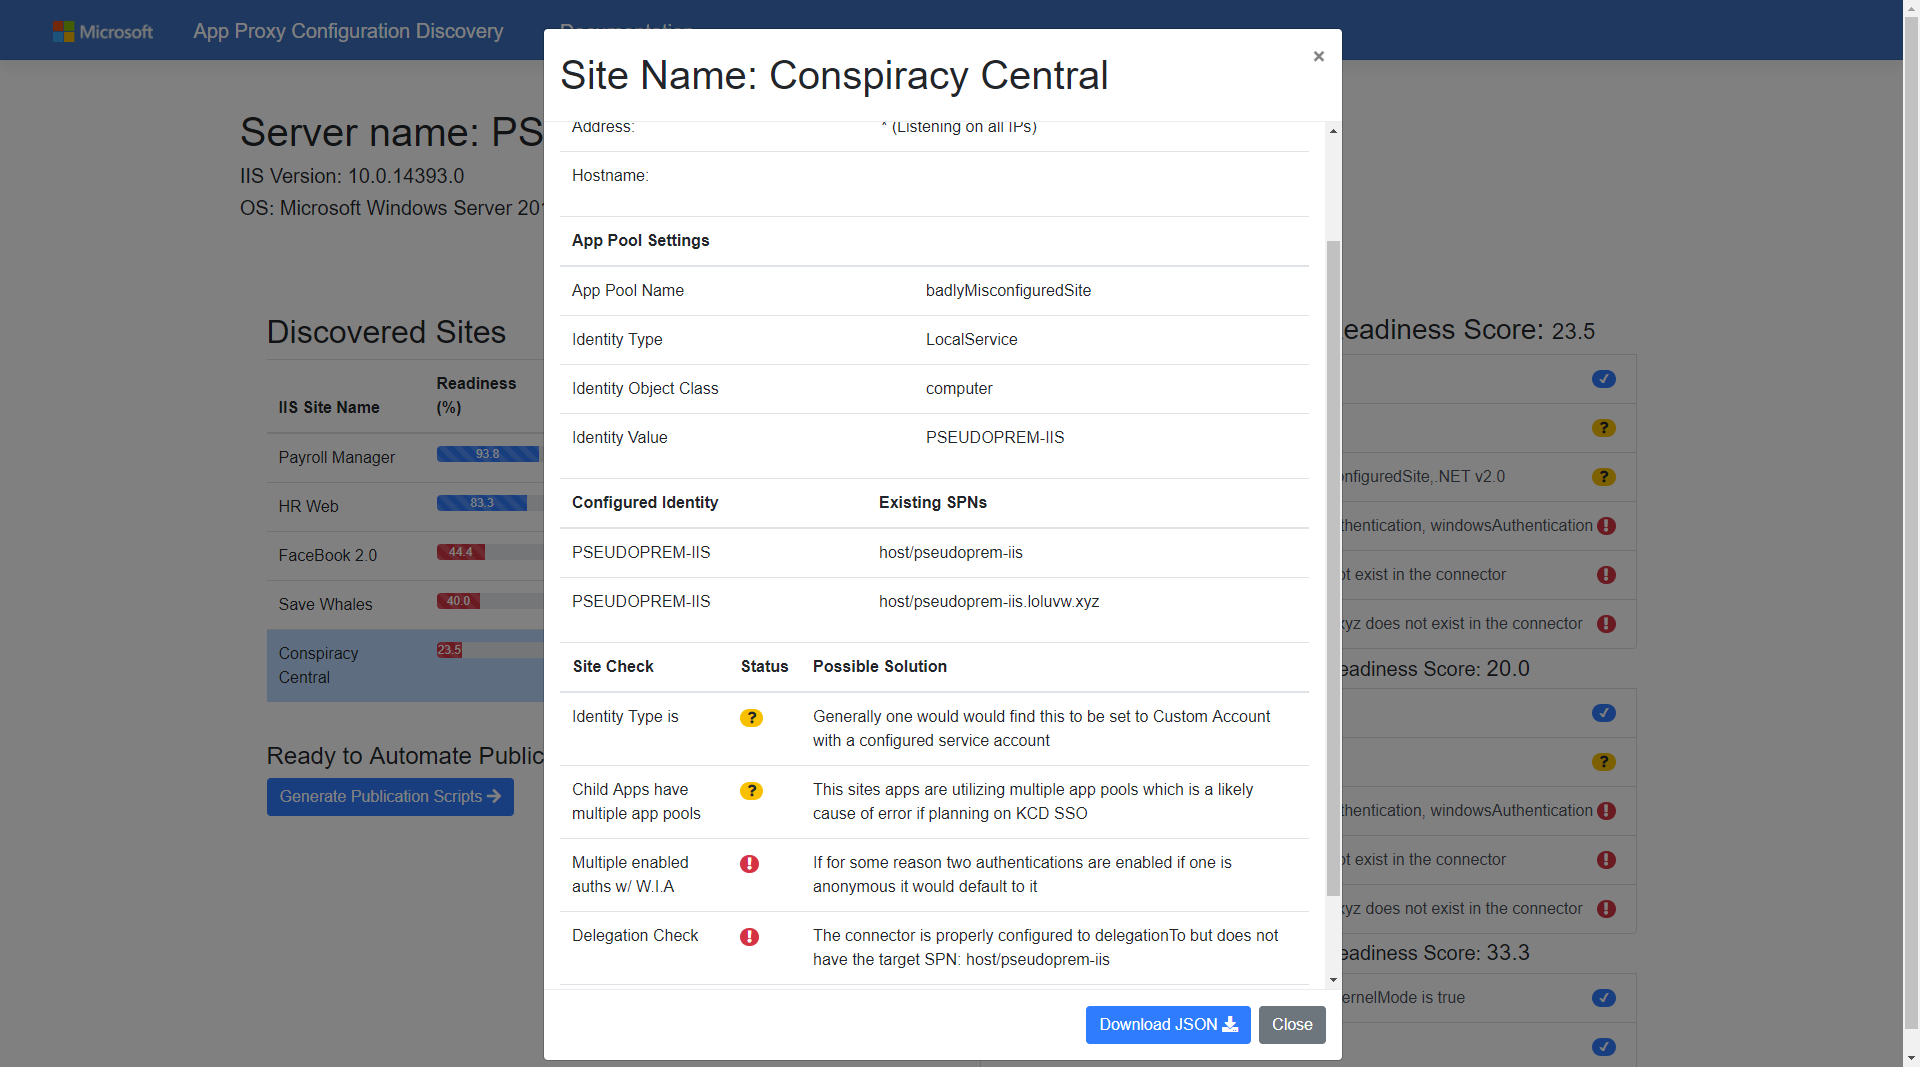
Task: Click the error icon beside Delegation Check
Action: click(749, 937)
